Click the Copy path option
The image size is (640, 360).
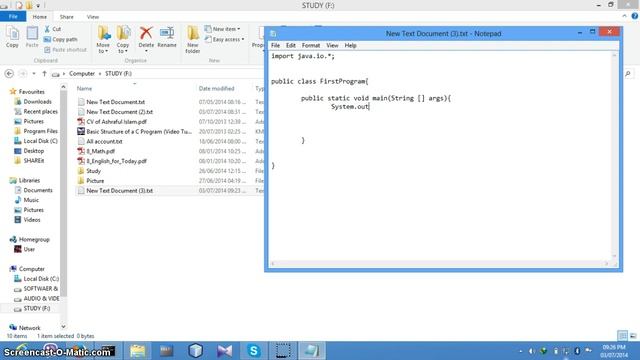pos(60,39)
